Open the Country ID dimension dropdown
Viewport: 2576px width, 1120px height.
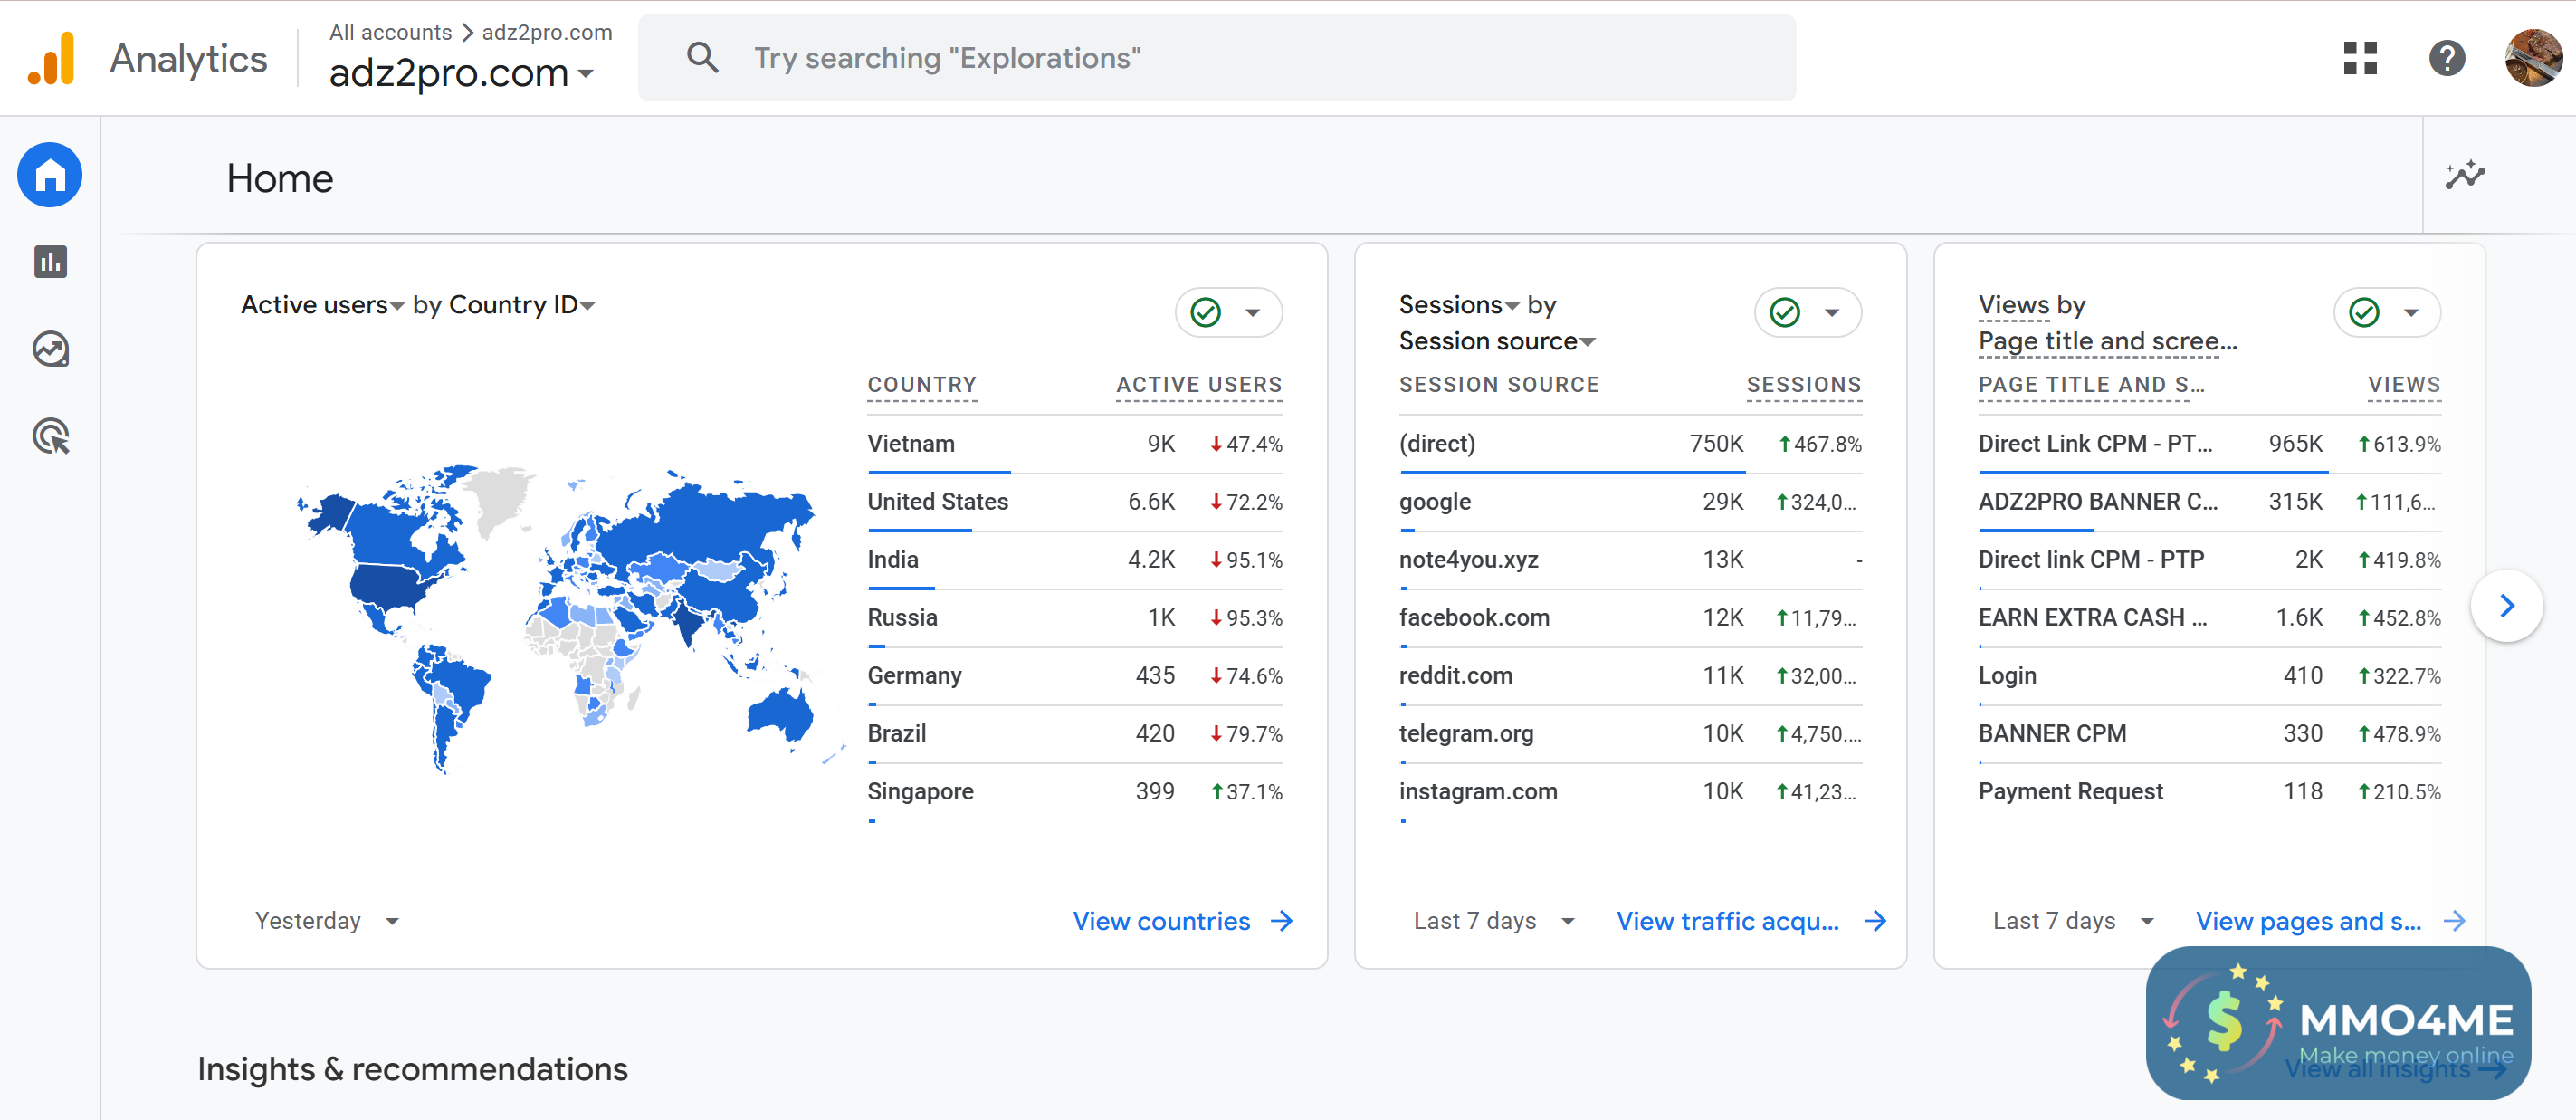click(522, 305)
